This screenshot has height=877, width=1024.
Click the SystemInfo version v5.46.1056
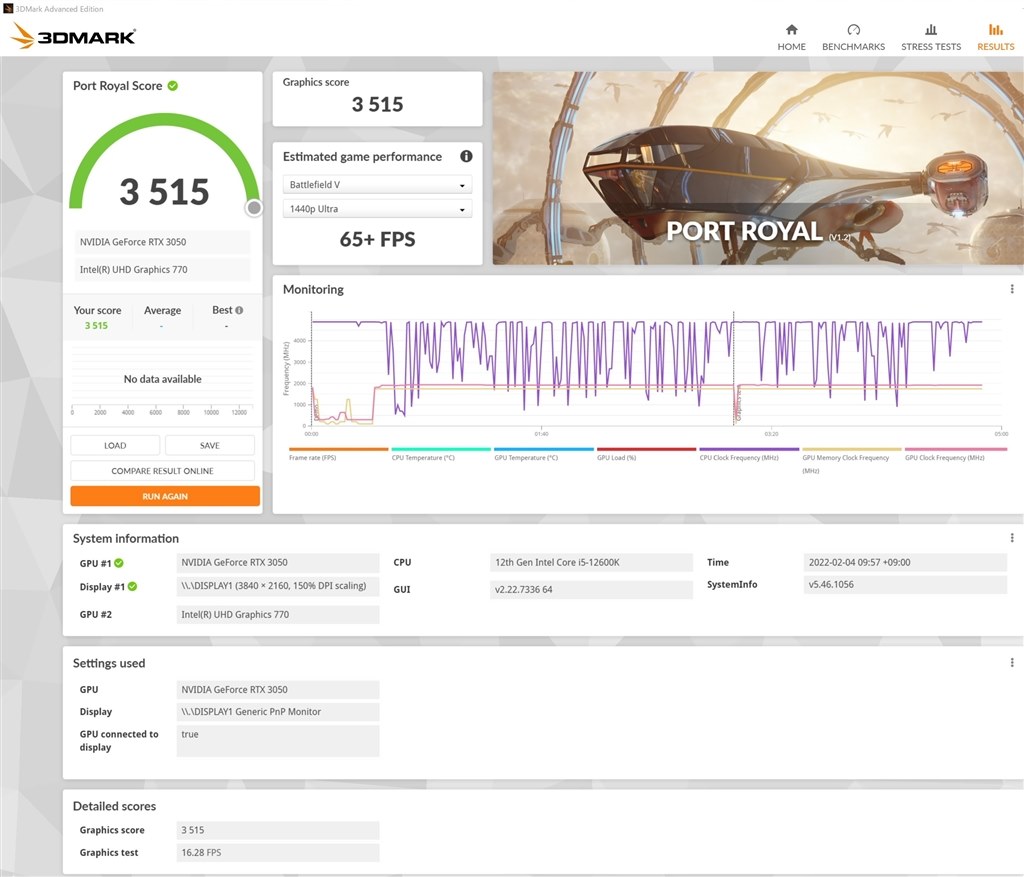[905, 584]
